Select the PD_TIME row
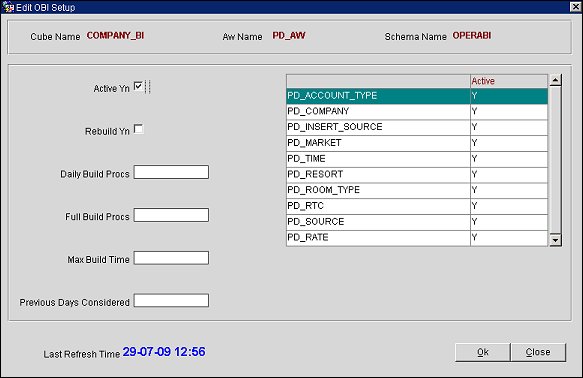Image resolution: width=583 pixels, height=378 pixels. click(417, 159)
